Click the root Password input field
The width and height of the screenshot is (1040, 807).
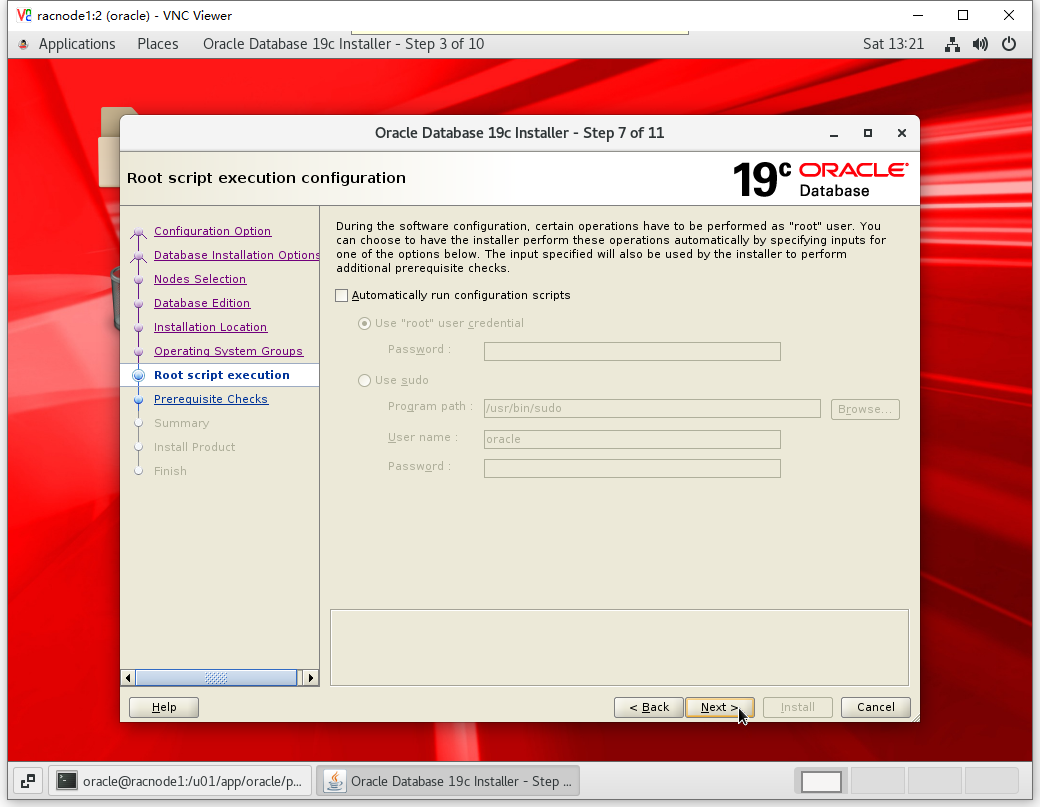632,351
